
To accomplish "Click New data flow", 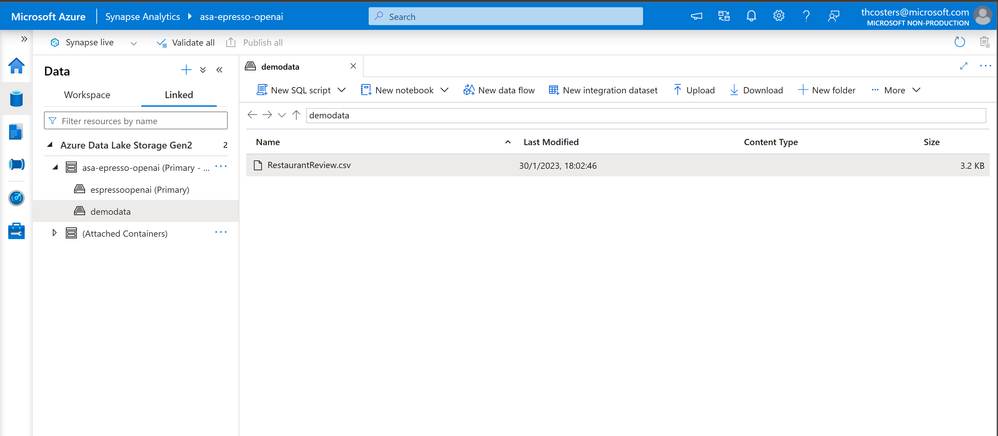I will pyautogui.click(x=499, y=90).
